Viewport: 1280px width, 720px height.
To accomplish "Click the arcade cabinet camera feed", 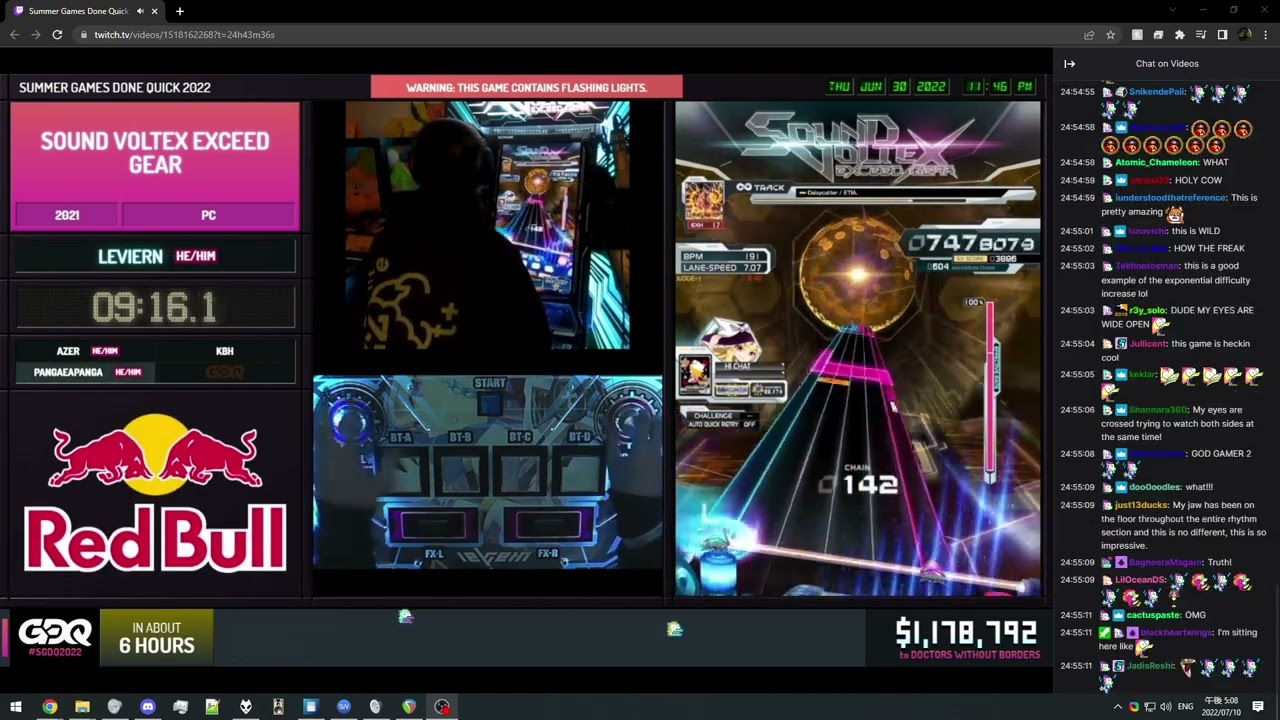I will pos(487,225).
